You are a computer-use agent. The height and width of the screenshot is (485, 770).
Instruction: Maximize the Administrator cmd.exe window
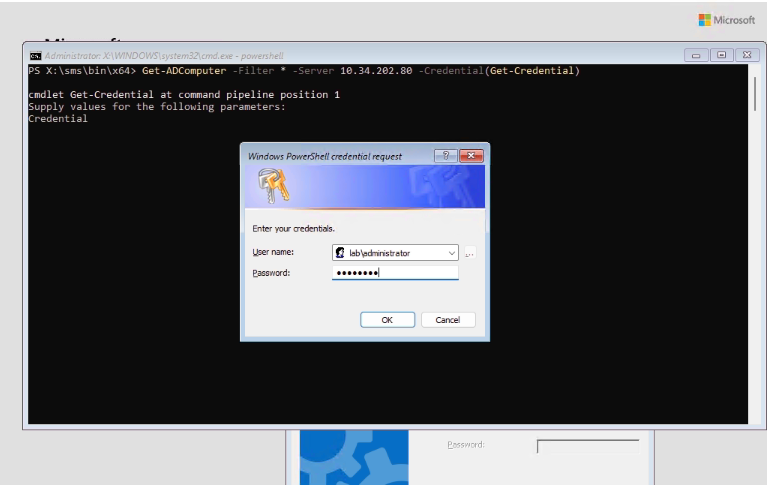point(721,55)
